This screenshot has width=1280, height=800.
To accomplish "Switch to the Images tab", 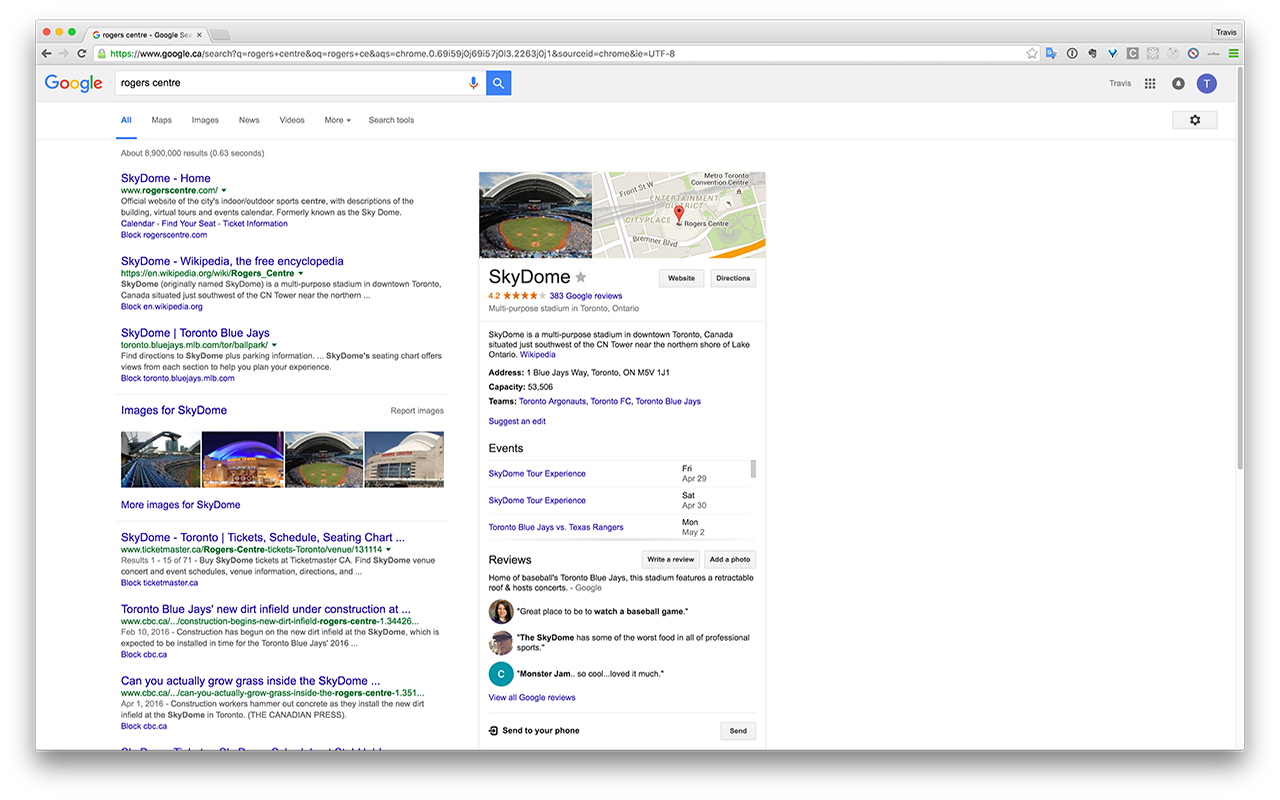I will 205,120.
